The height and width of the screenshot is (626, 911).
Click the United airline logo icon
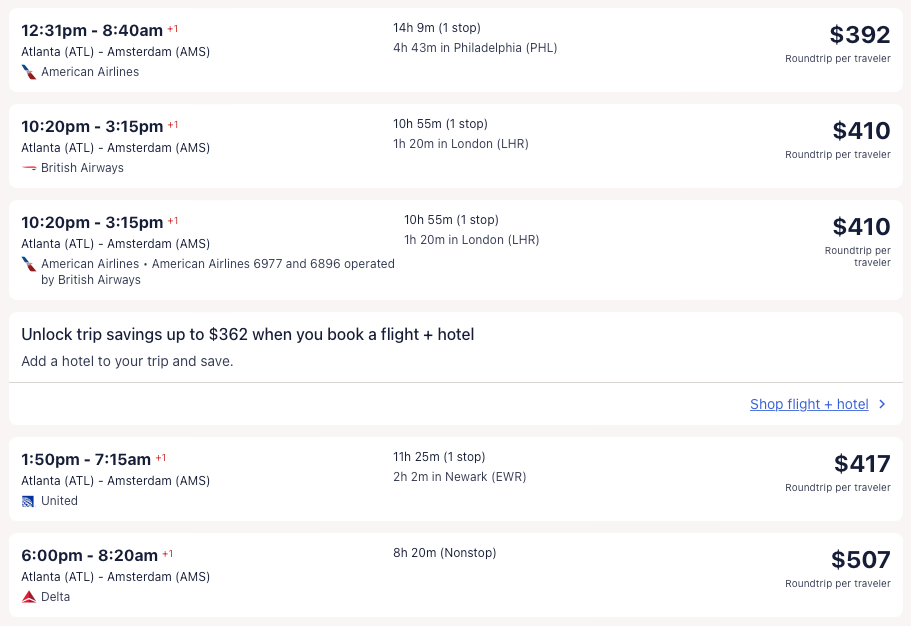point(28,501)
